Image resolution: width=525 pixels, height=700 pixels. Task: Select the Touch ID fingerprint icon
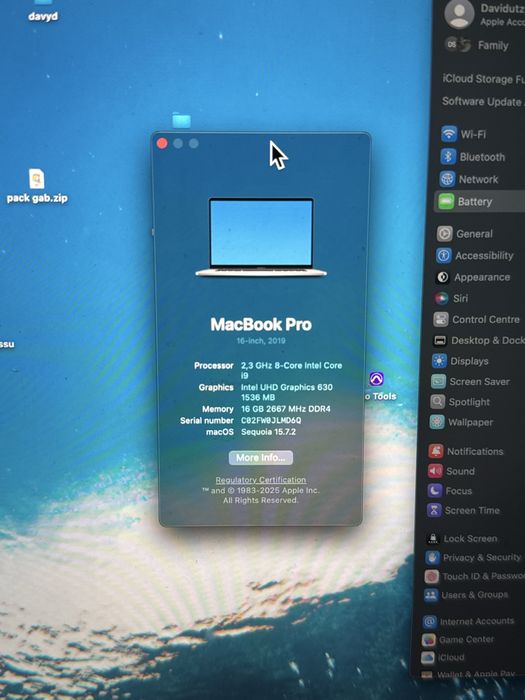pyautogui.click(x=431, y=576)
